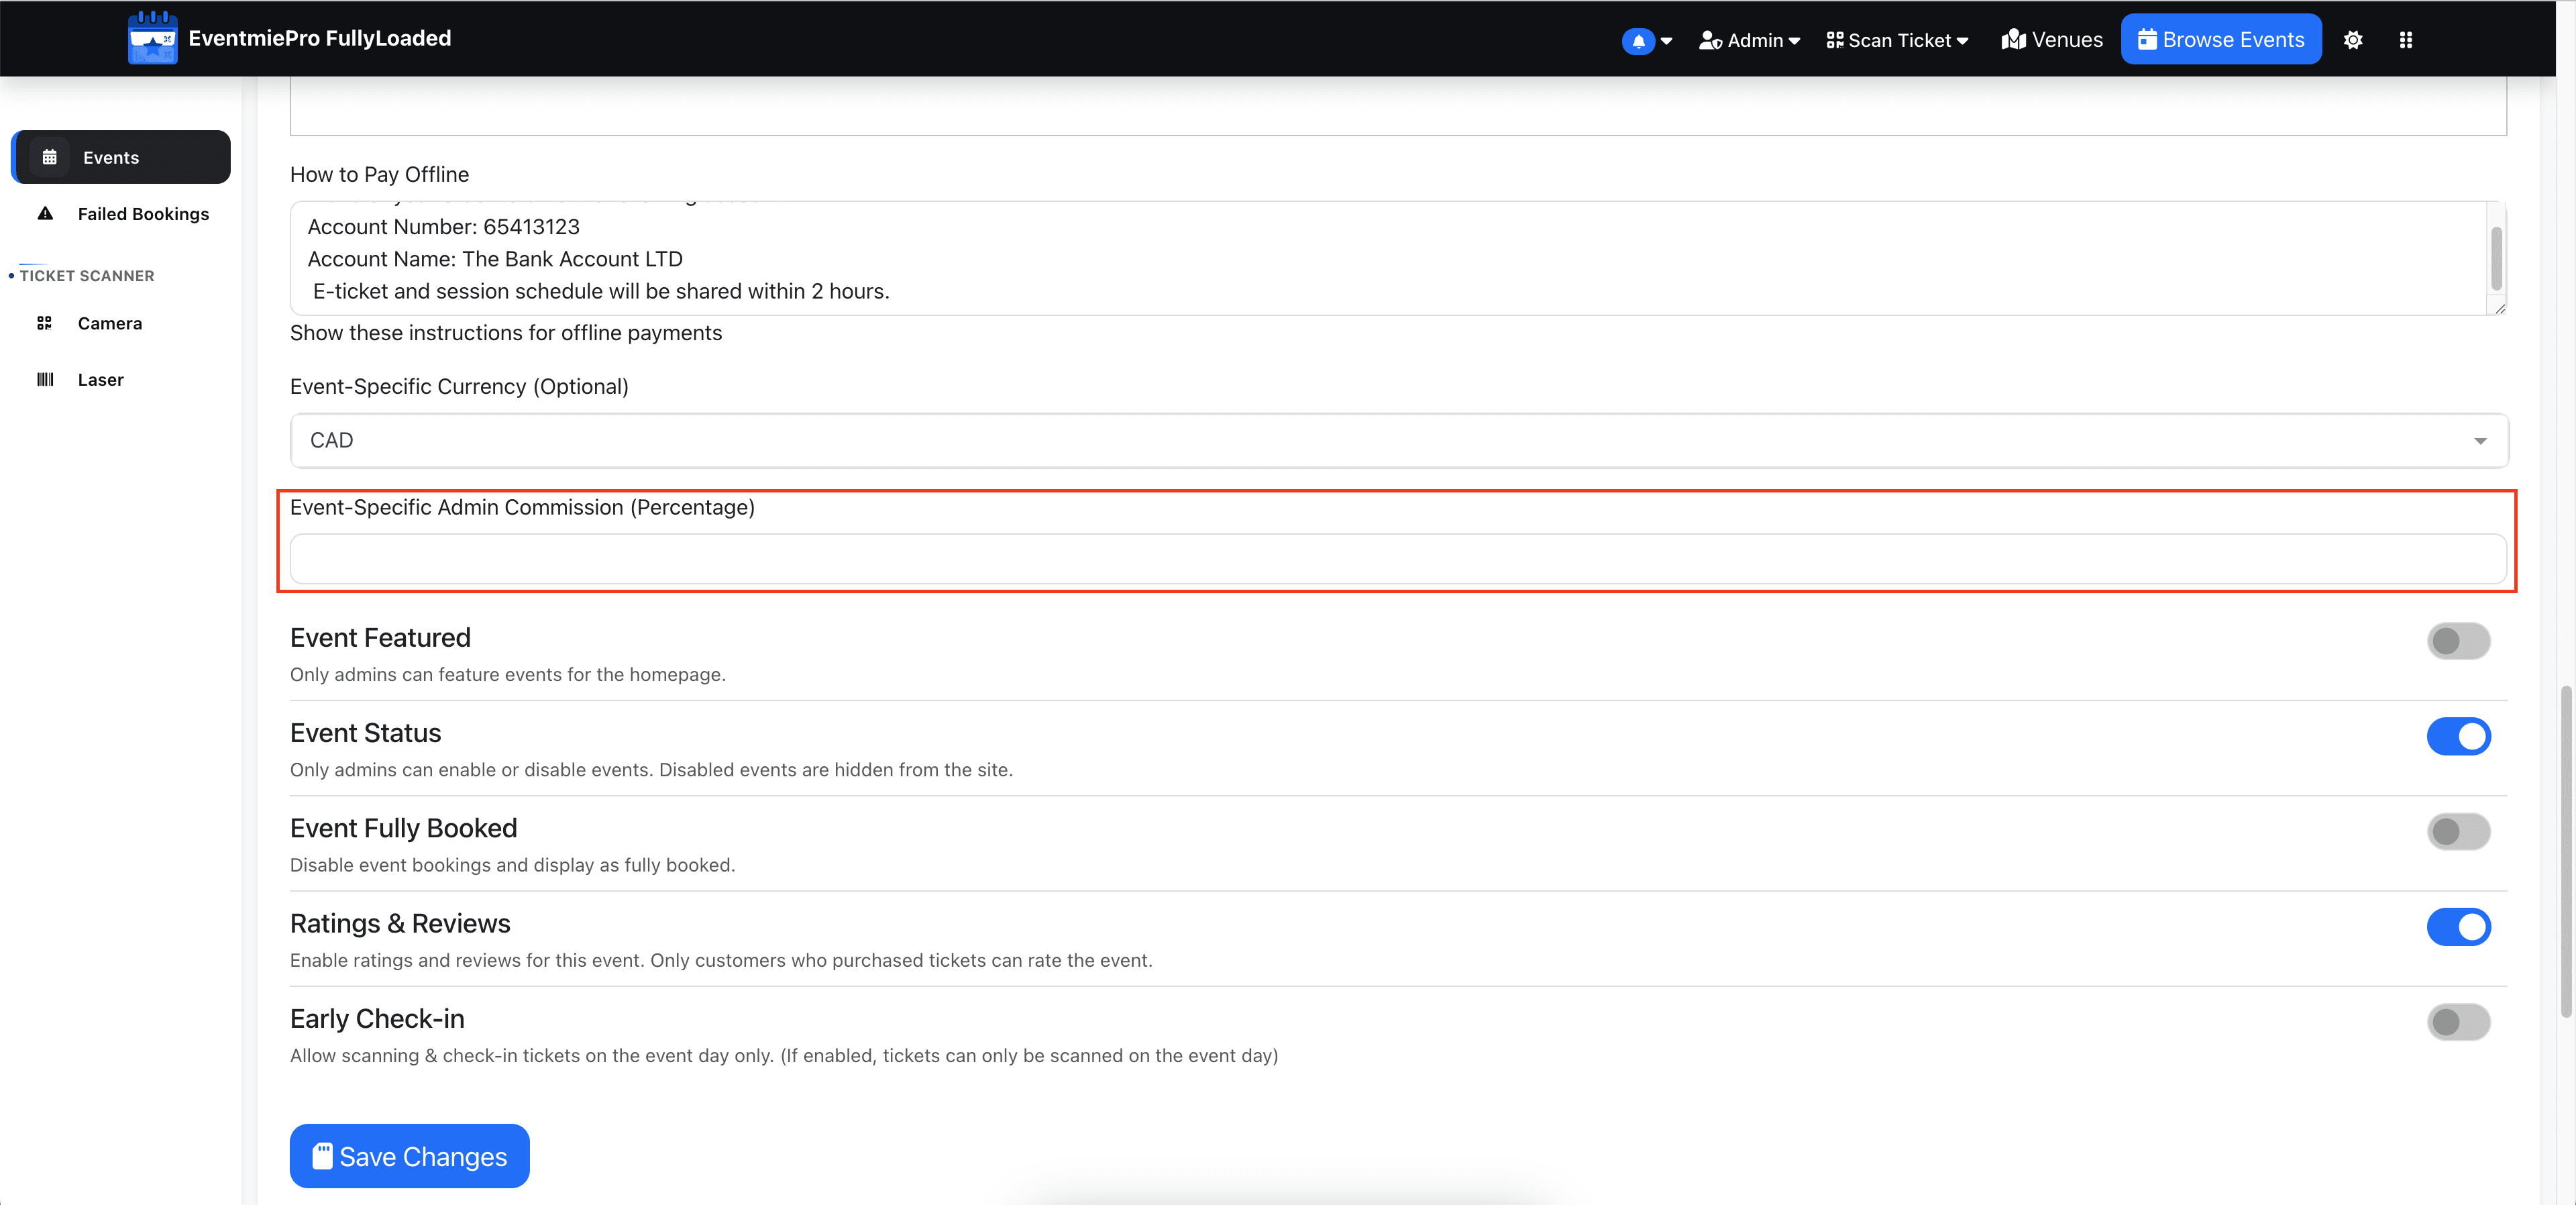
Task: Click the 'Account Number: 65413123' line
Action: pyautogui.click(x=443, y=227)
